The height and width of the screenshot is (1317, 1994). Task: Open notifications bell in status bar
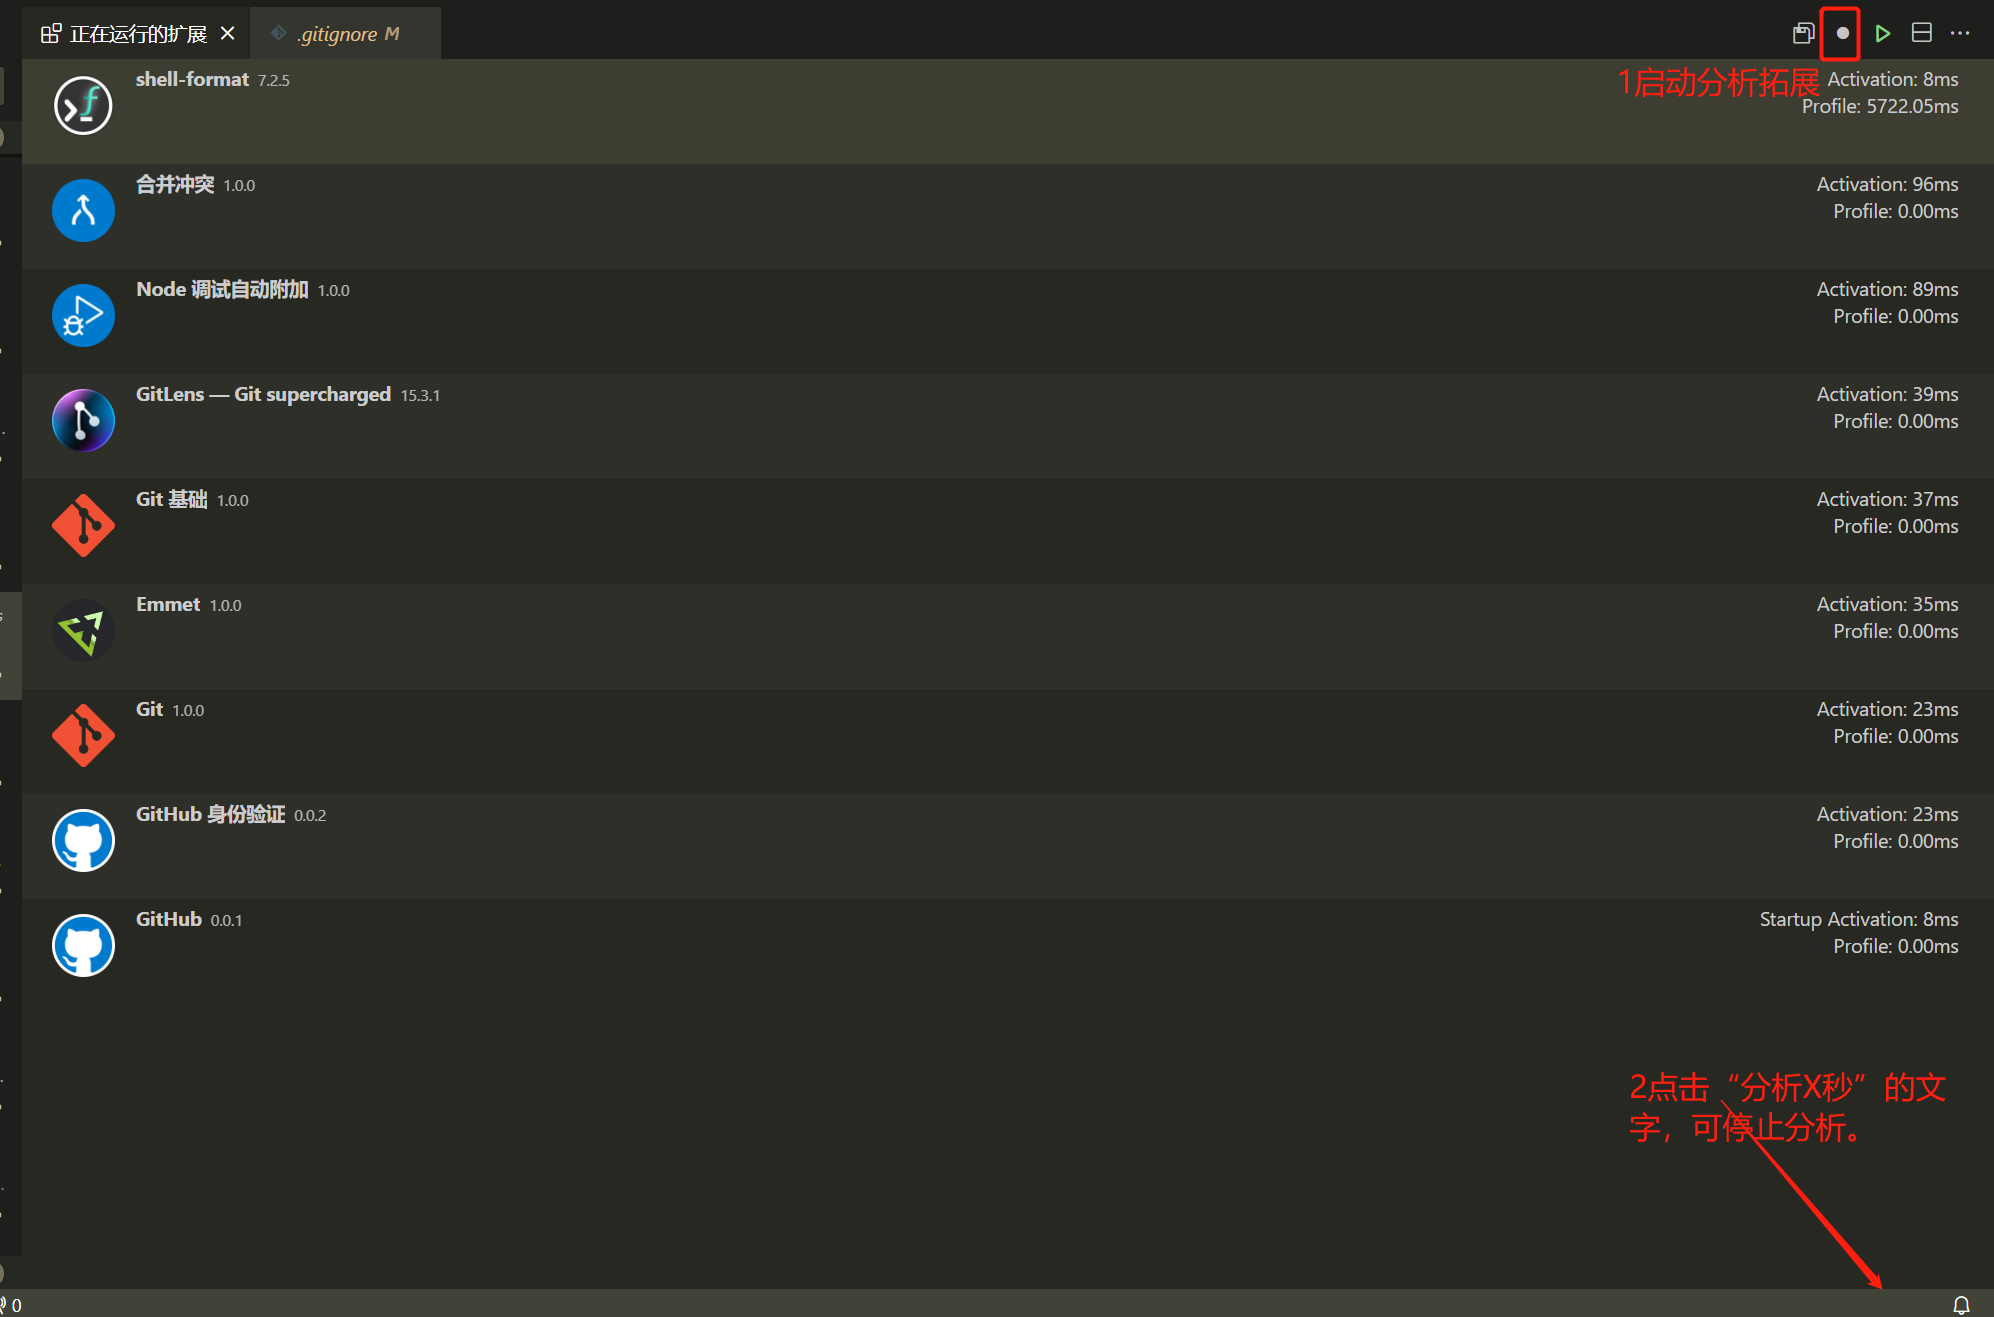[x=1961, y=1304]
